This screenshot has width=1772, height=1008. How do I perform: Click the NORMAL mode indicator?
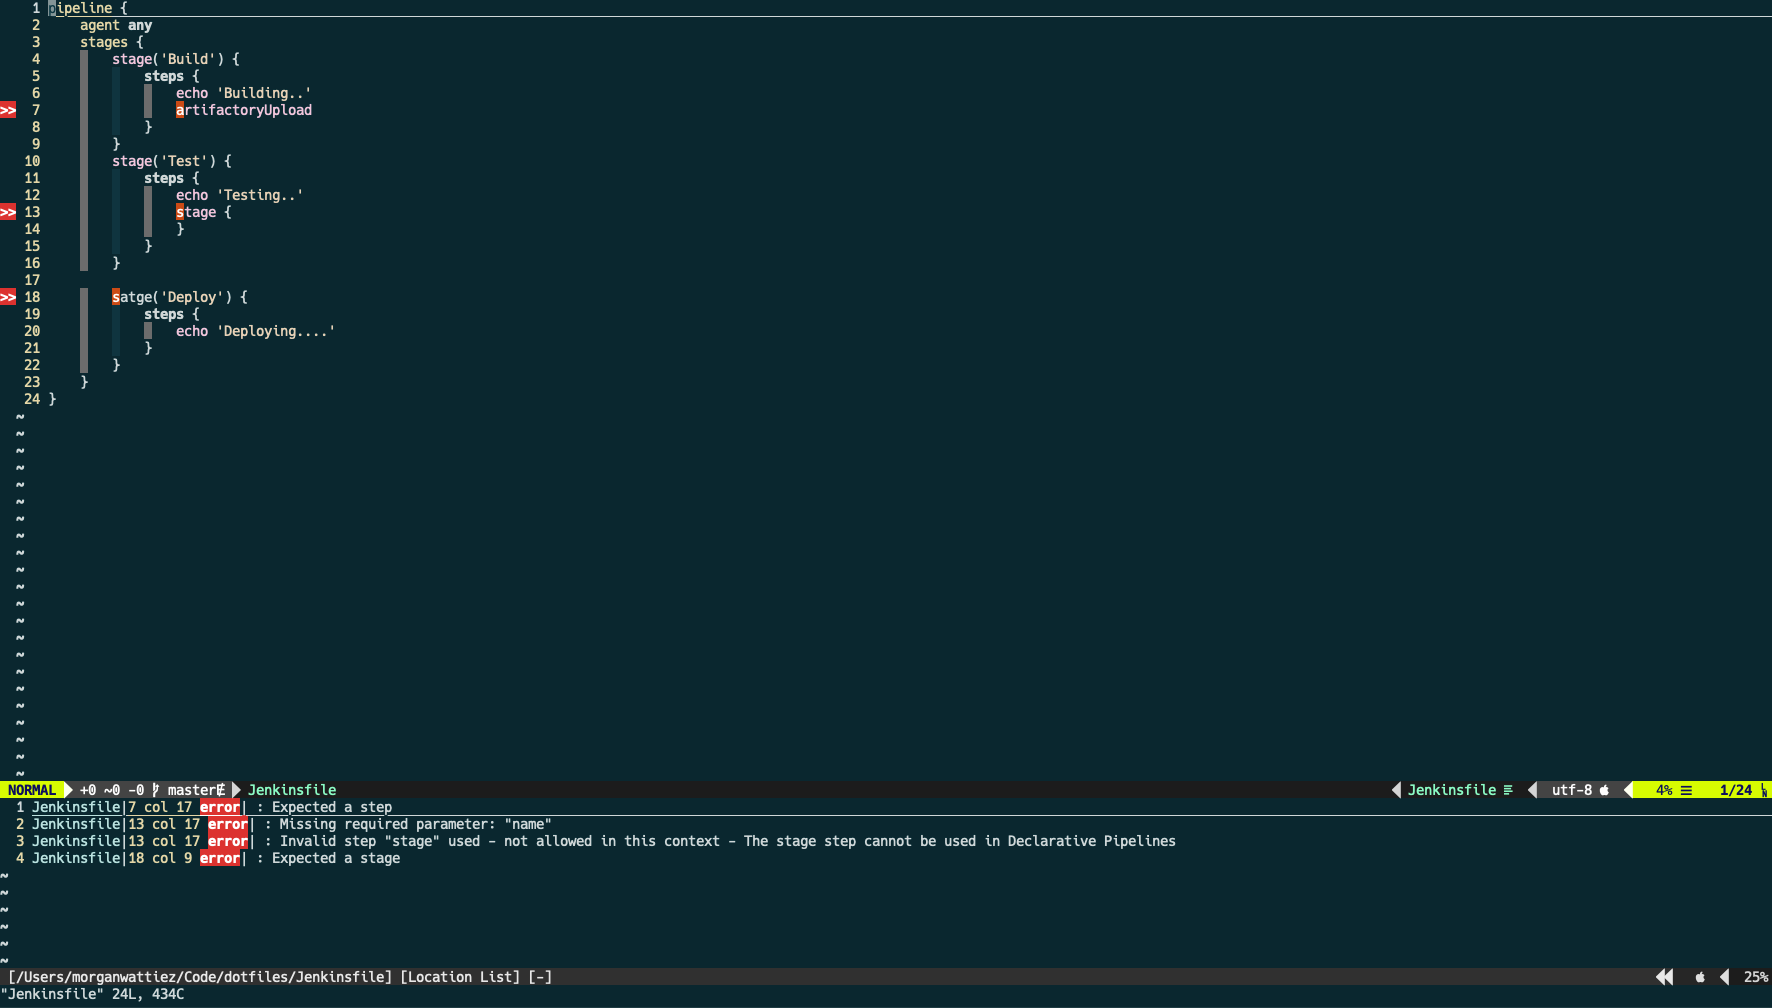coord(32,790)
